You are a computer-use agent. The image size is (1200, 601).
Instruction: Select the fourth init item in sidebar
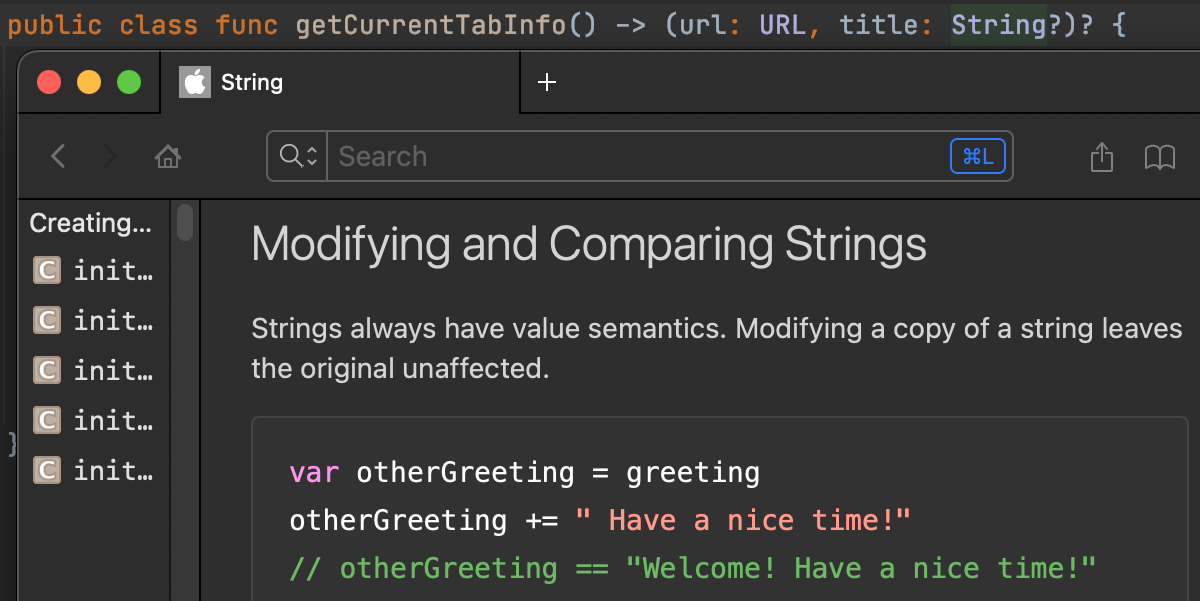tap(112, 420)
